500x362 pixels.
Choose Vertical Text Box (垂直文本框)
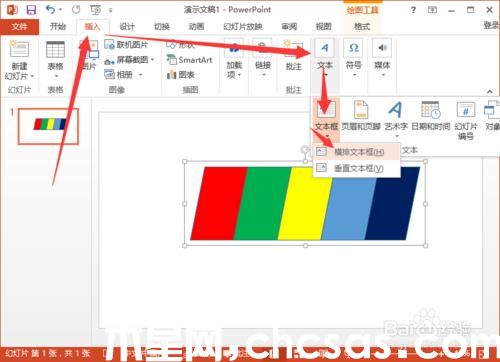357,168
